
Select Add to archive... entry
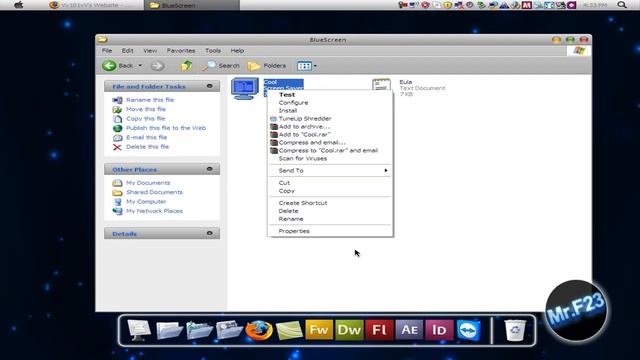[330, 127]
